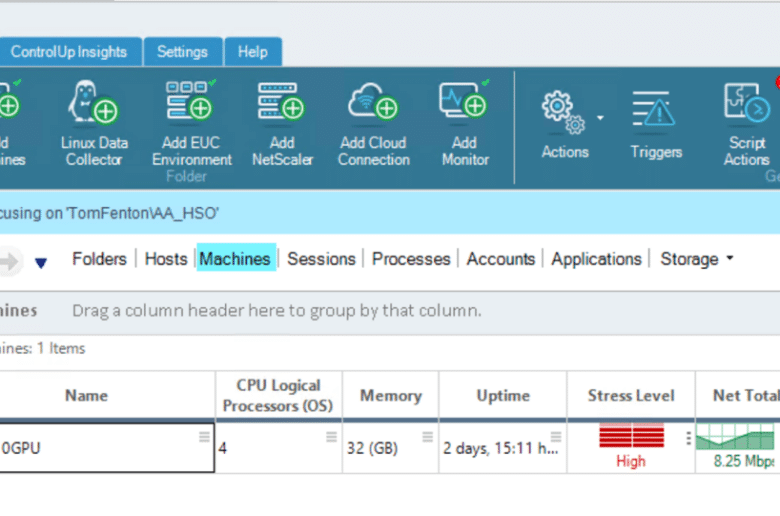Screen dimensions: 780x516
Task: Open Uptime cell menu icon
Action: coord(556,437)
